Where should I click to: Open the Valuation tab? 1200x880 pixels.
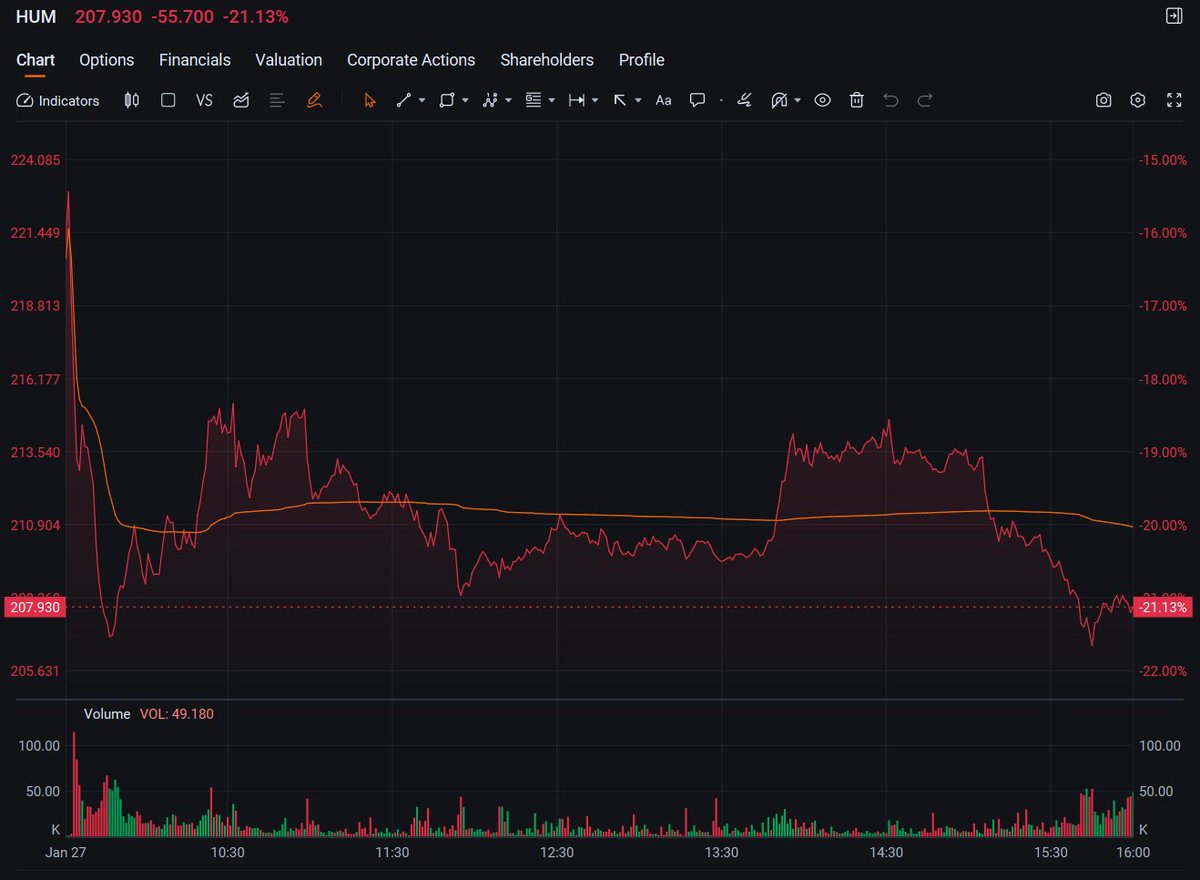coord(289,60)
